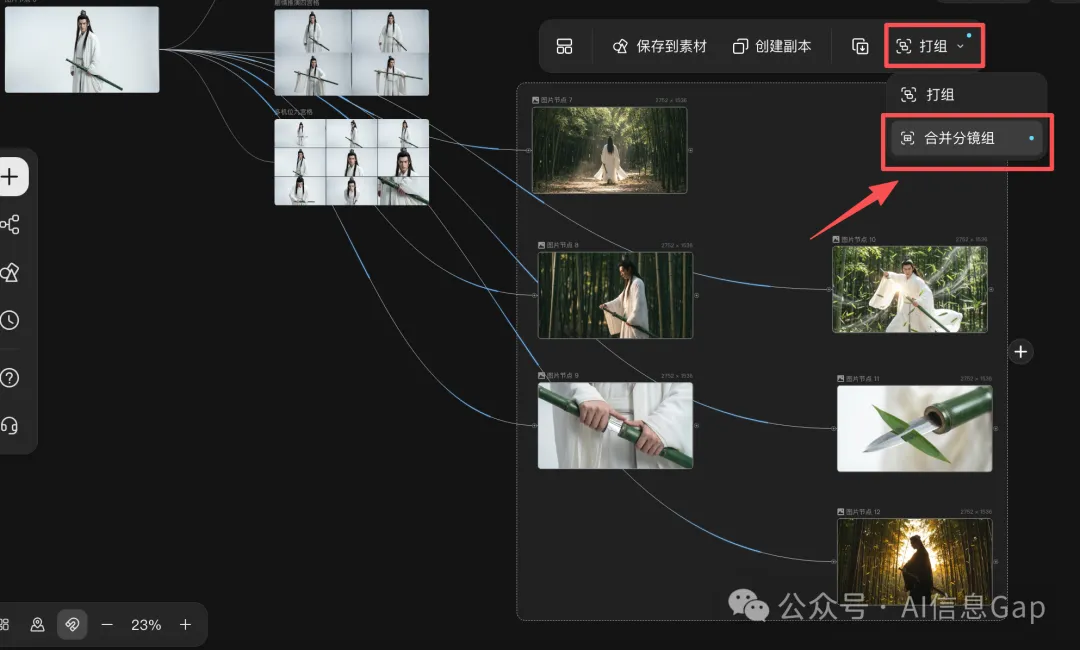Click input connector of 图片节点 10
1080x650 pixels.
829,290
